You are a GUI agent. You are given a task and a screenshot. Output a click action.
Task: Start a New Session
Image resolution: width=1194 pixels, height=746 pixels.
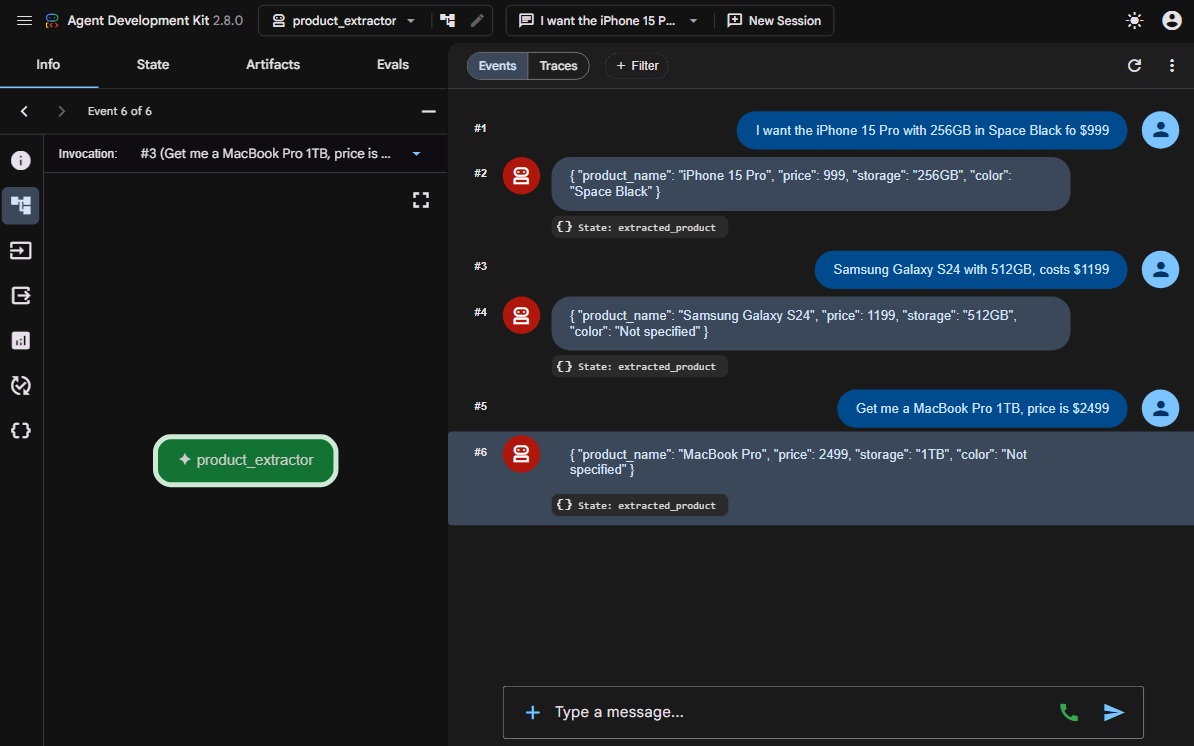pyautogui.click(x=774, y=21)
